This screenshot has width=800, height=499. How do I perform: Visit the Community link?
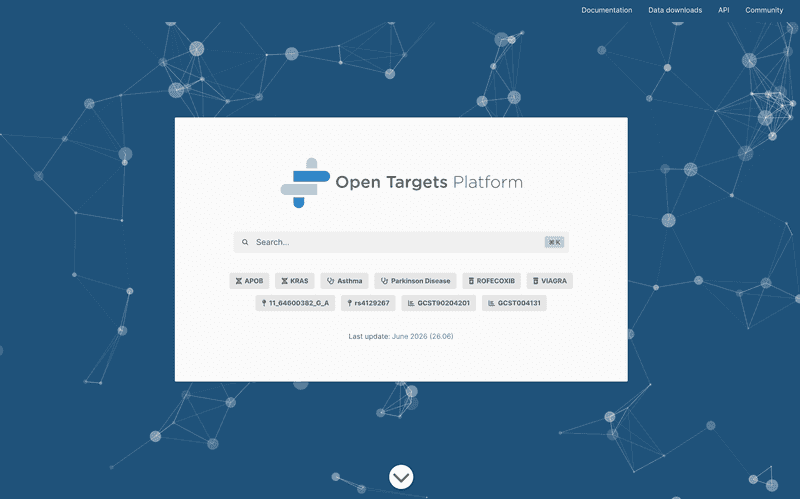tap(764, 10)
